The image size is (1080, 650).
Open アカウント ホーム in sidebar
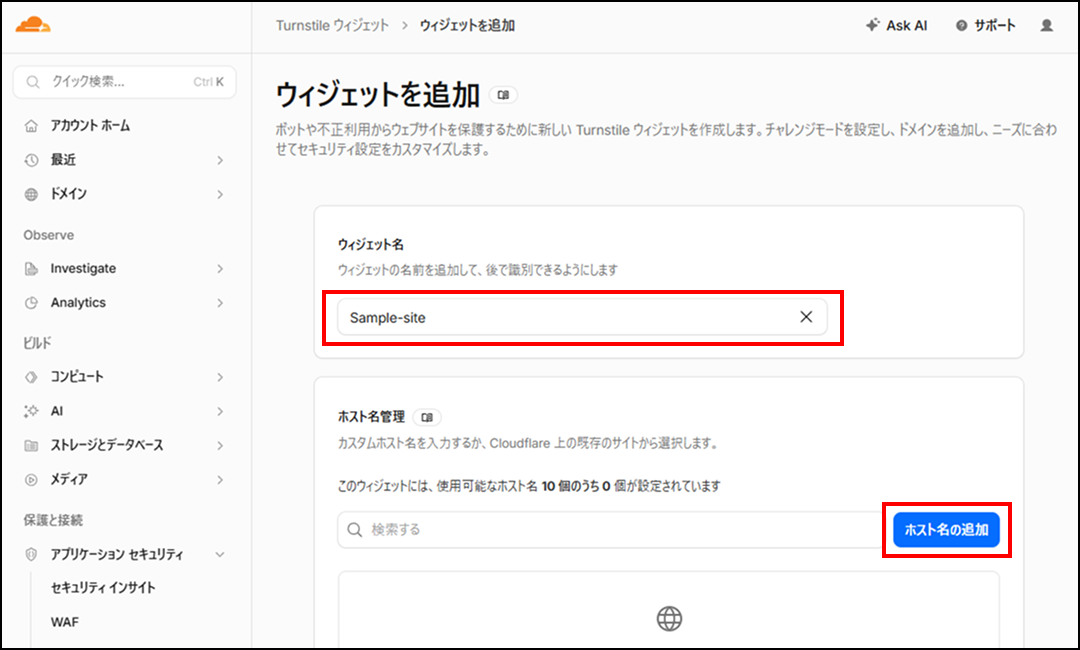[90, 126]
